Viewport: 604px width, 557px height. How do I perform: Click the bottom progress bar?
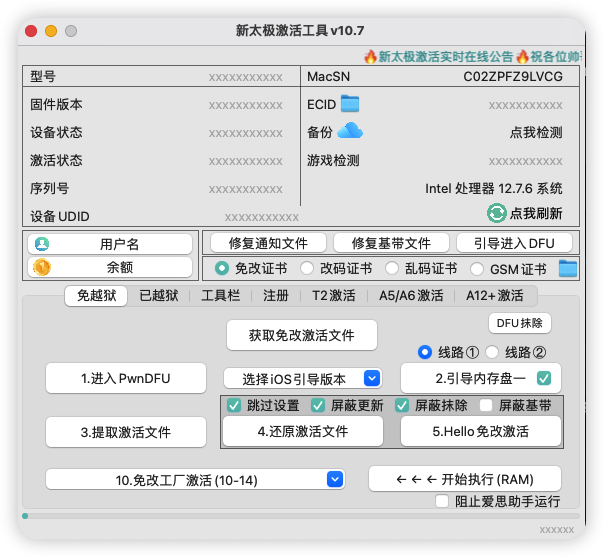301,516
